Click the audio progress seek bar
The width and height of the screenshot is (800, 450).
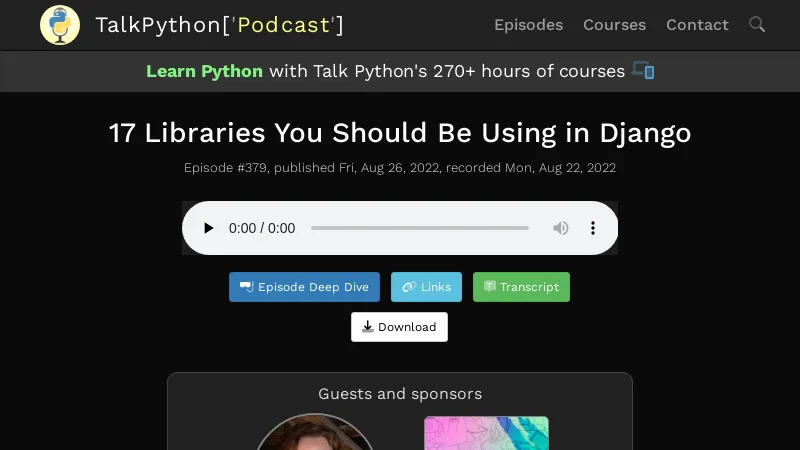click(x=419, y=228)
